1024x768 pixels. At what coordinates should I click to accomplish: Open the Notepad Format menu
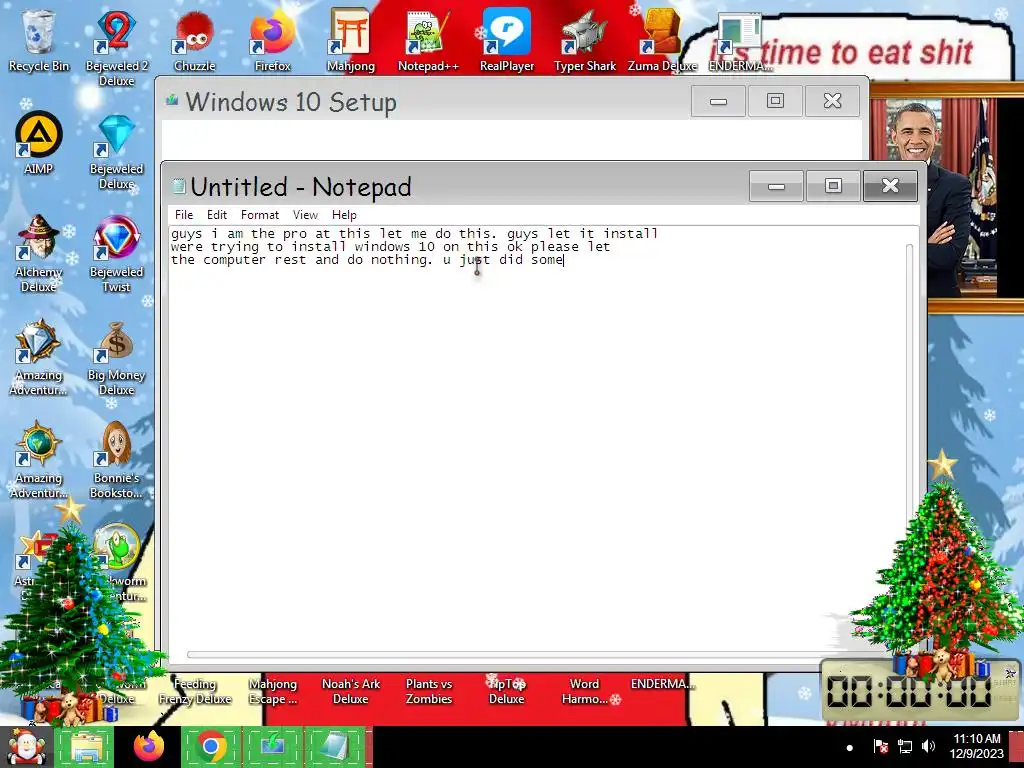click(x=259, y=215)
